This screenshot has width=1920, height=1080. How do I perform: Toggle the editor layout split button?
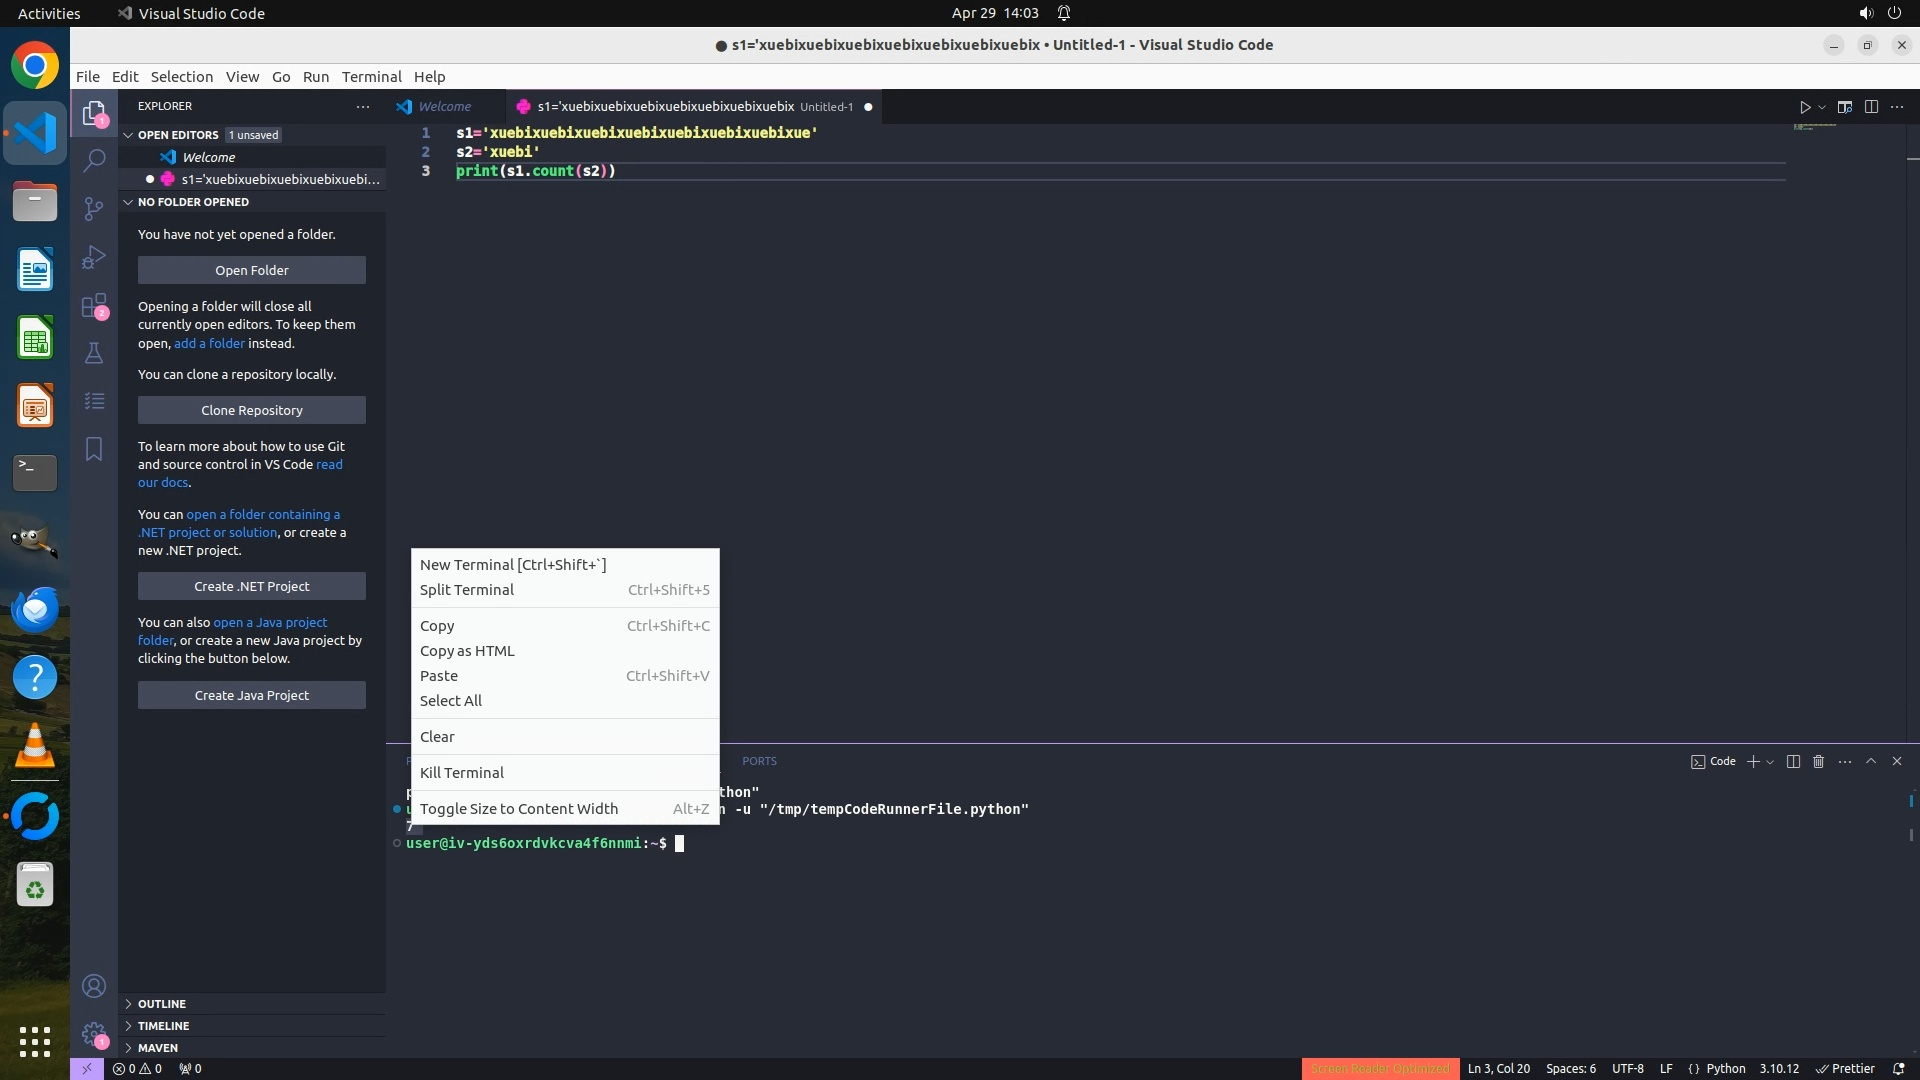click(1871, 107)
